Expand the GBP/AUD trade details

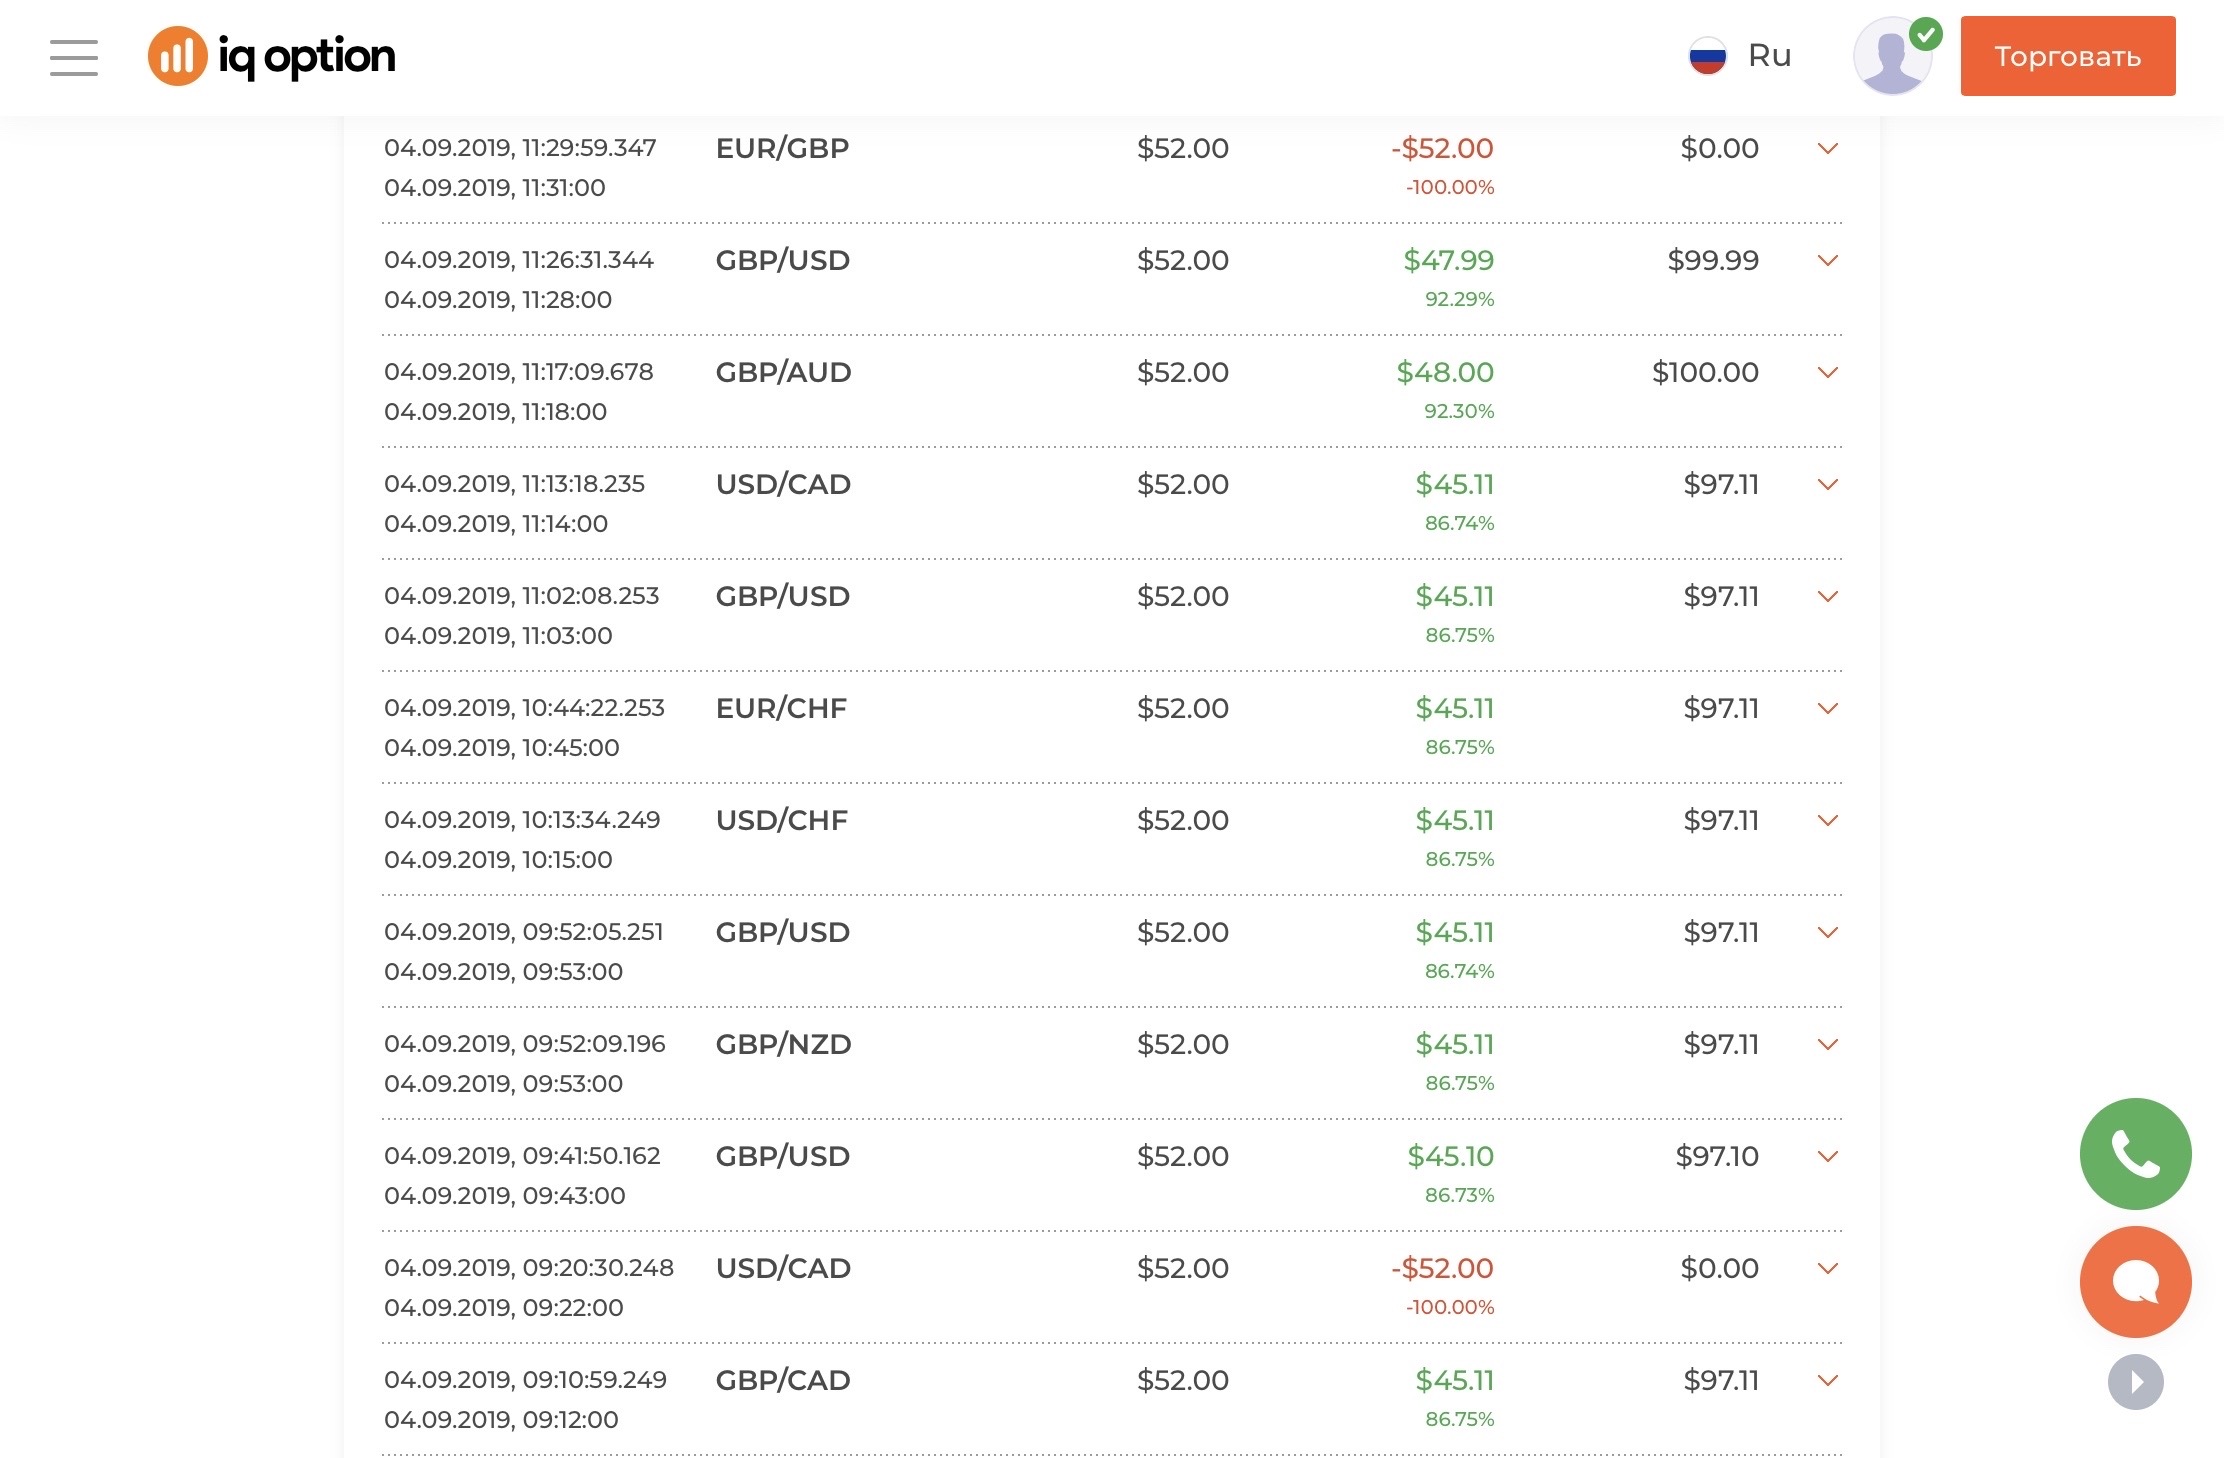point(1827,373)
